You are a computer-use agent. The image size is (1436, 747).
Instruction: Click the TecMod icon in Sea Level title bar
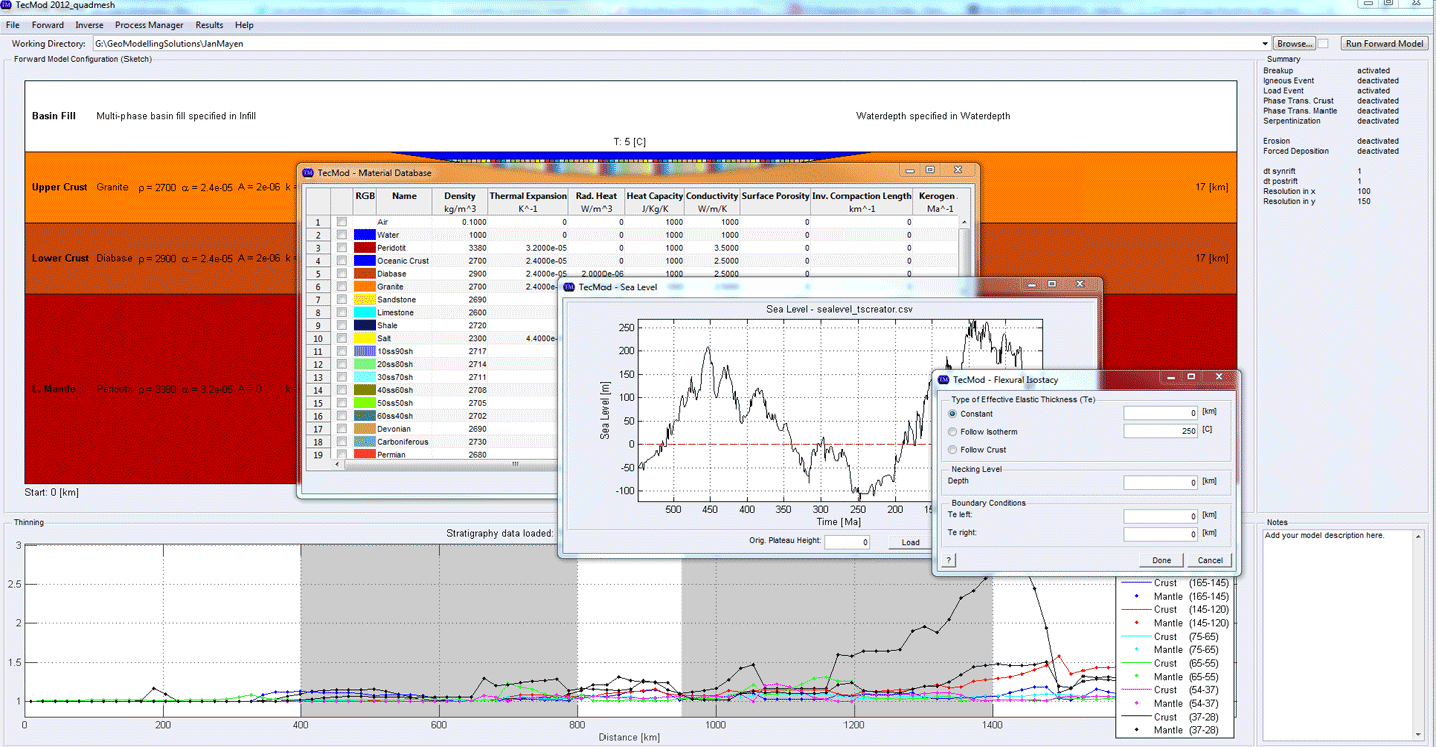point(569,286)
